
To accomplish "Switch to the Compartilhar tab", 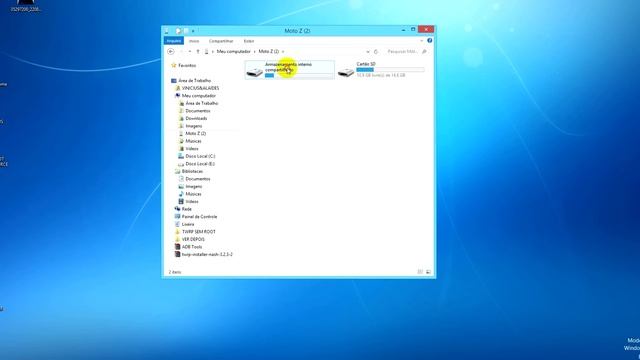I will [221, 41].
